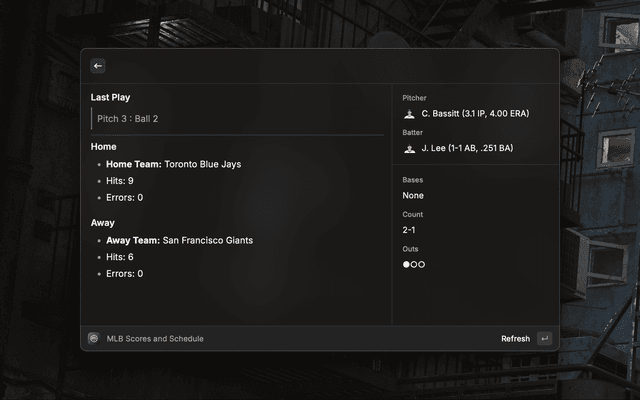Image resolution: width=640 pixels, height=400 pixels.
Task: Select the Pitch 3 : Ball 2 quote
Action: pos(128,119)
